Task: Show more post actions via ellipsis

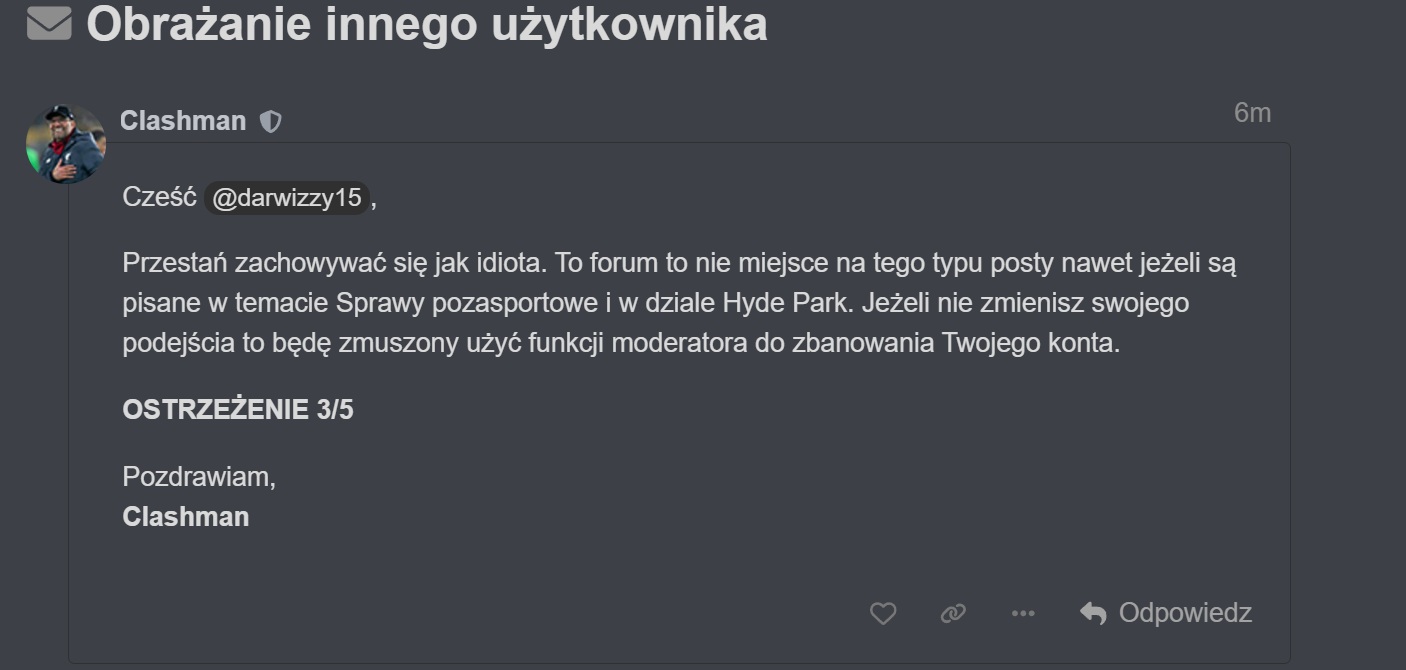Action: (x=1023, y=613)
